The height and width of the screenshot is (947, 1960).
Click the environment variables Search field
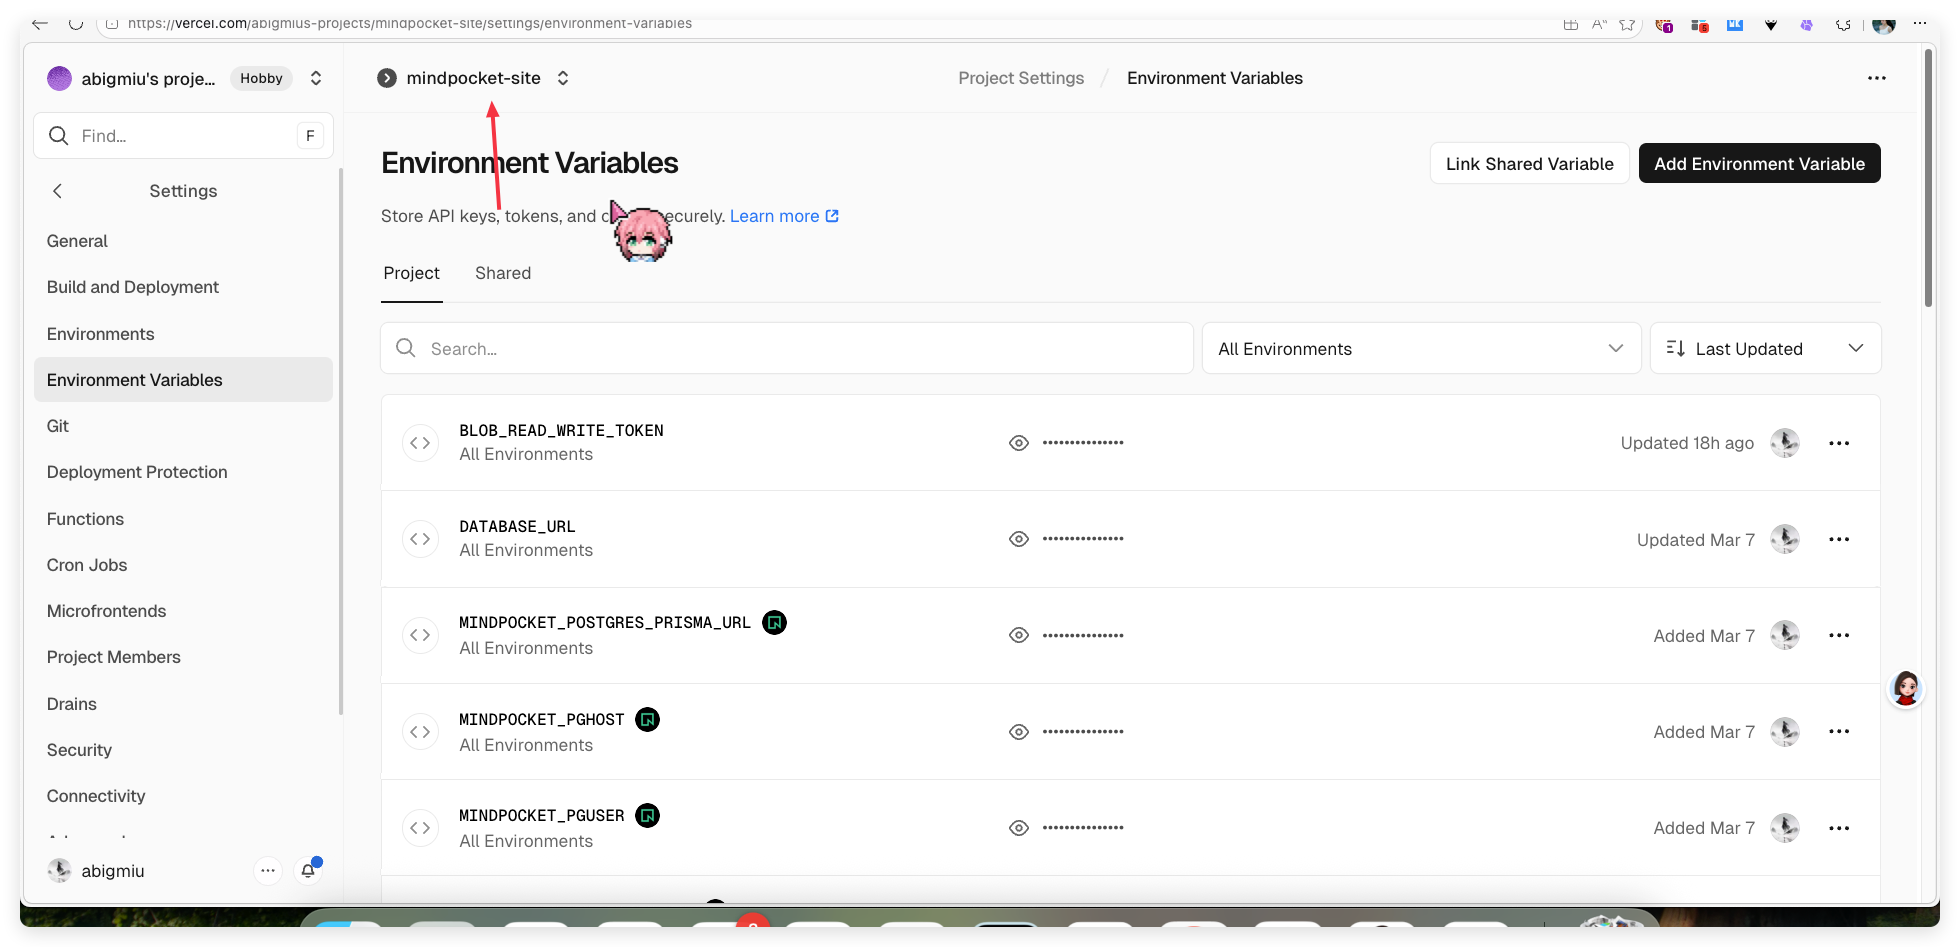[786, 349]
